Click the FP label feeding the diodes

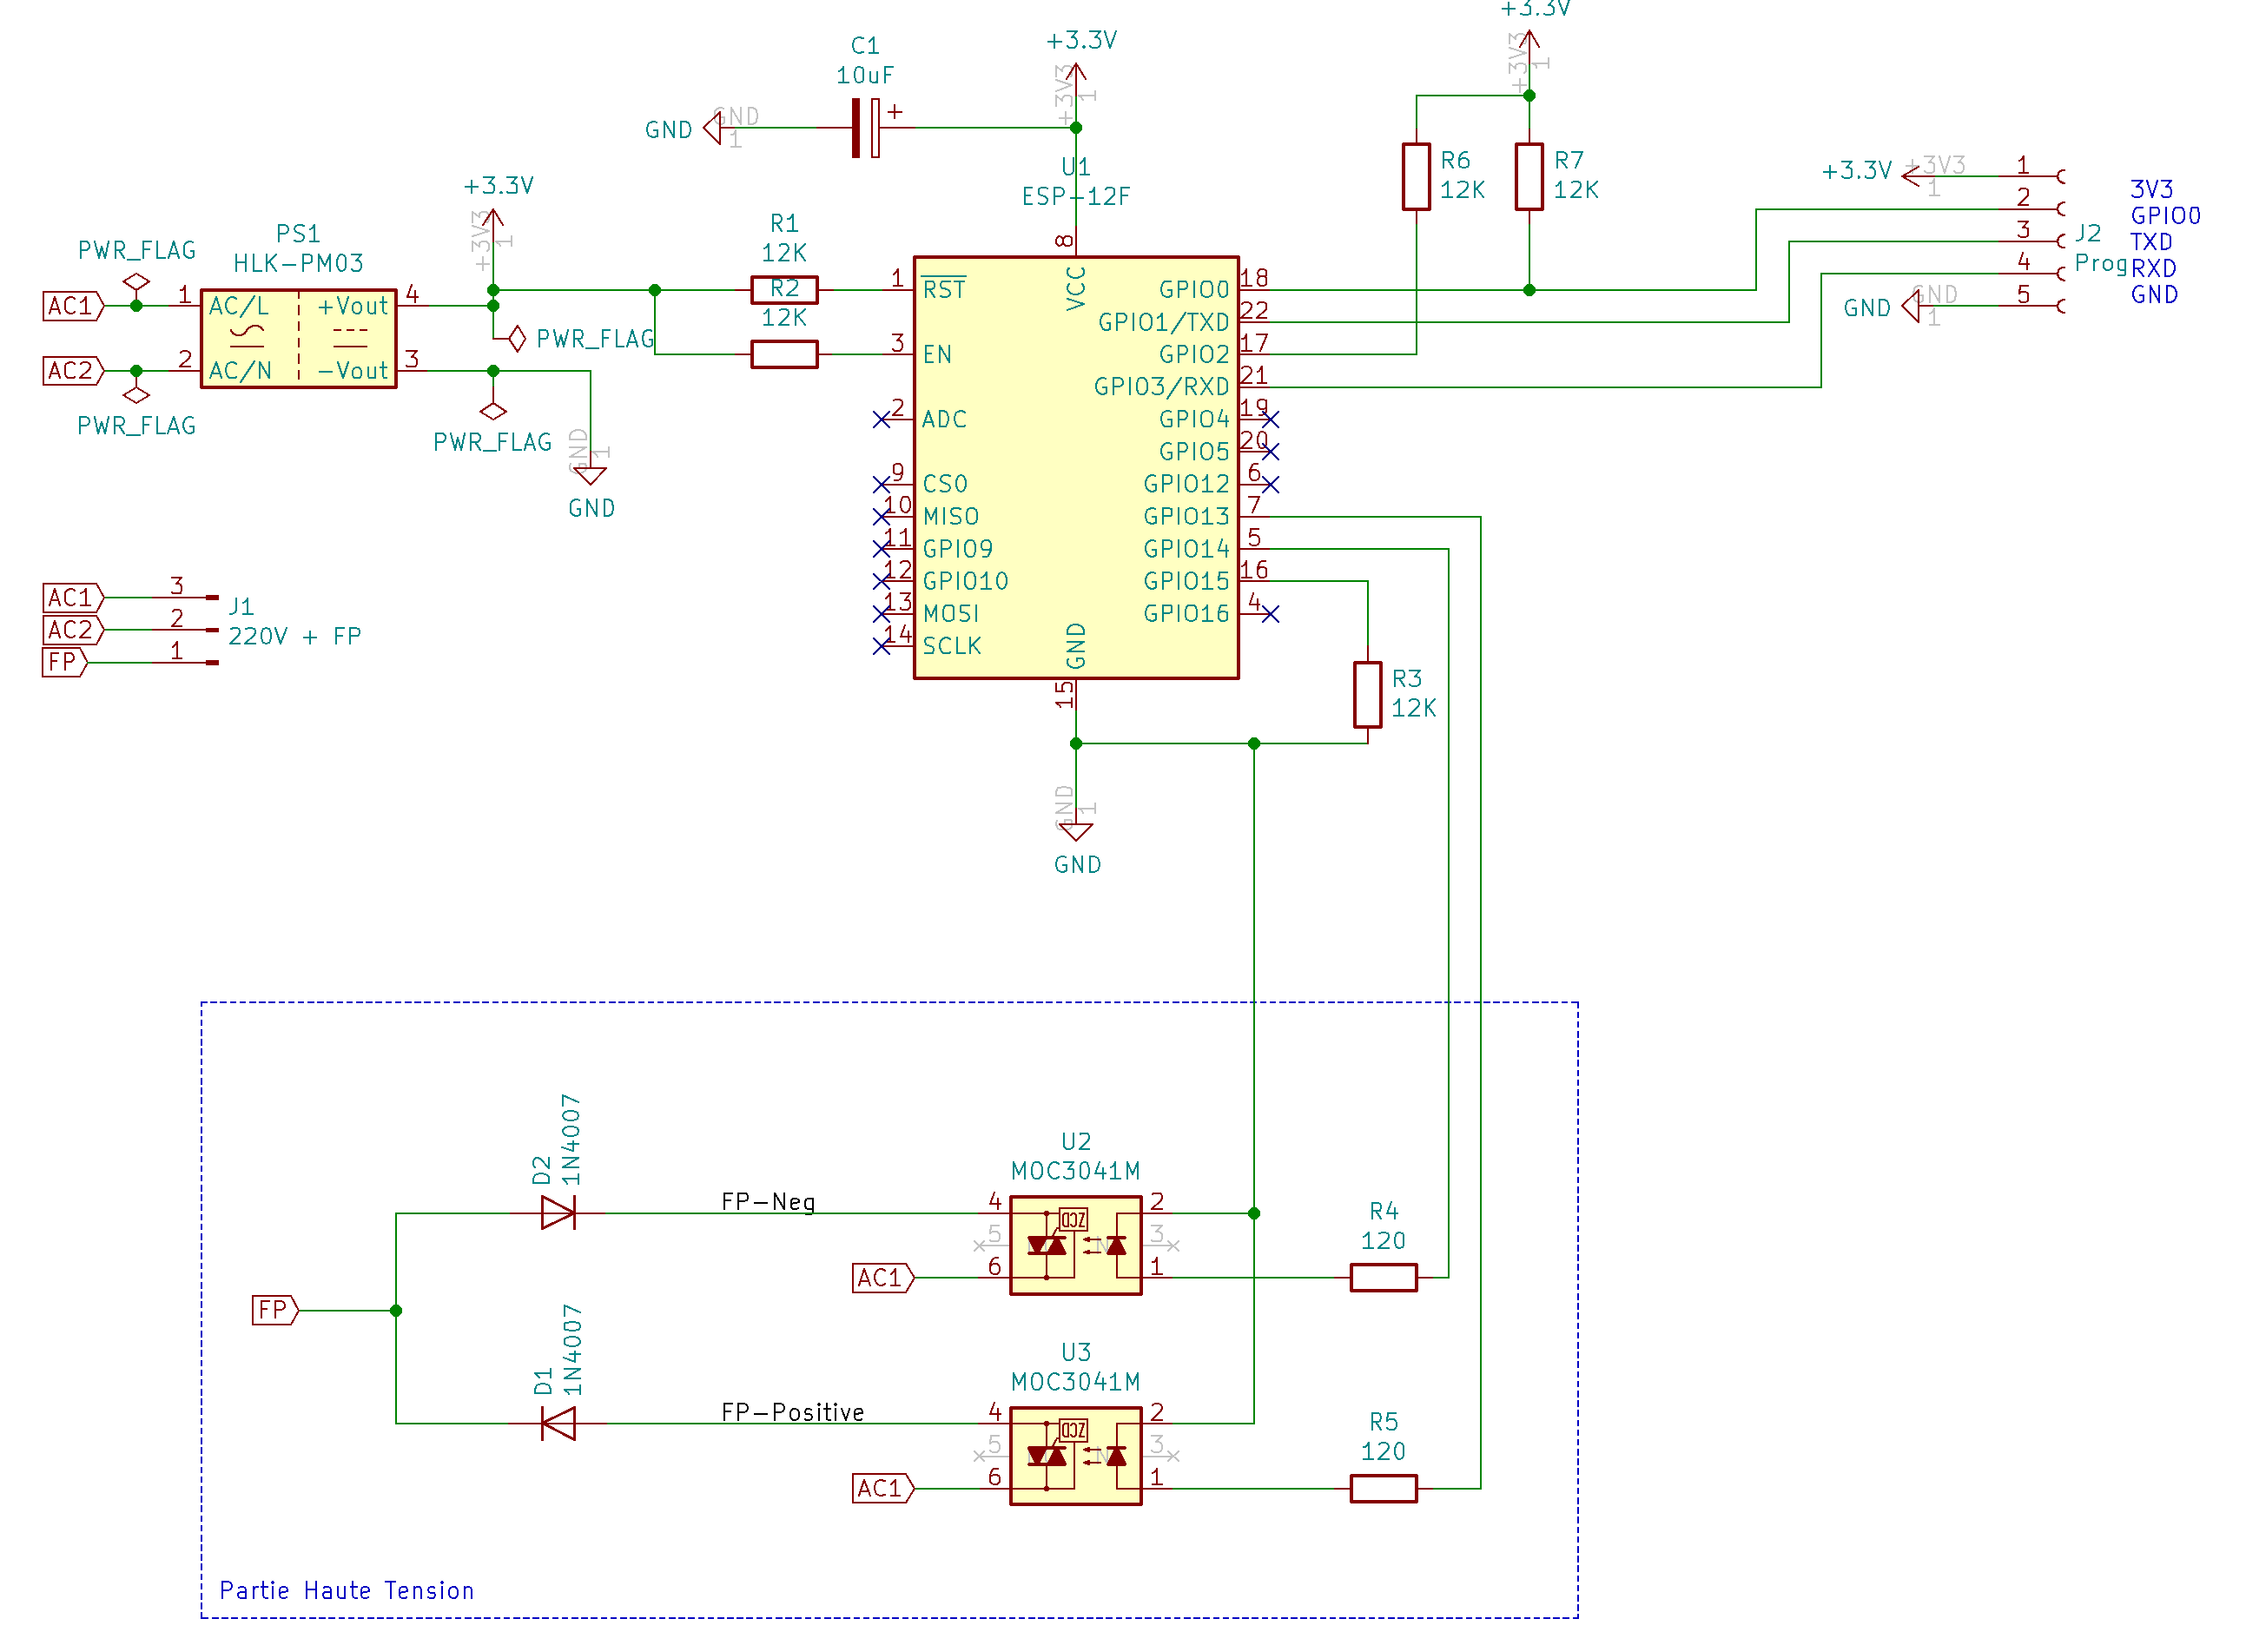pos(273,1310)
